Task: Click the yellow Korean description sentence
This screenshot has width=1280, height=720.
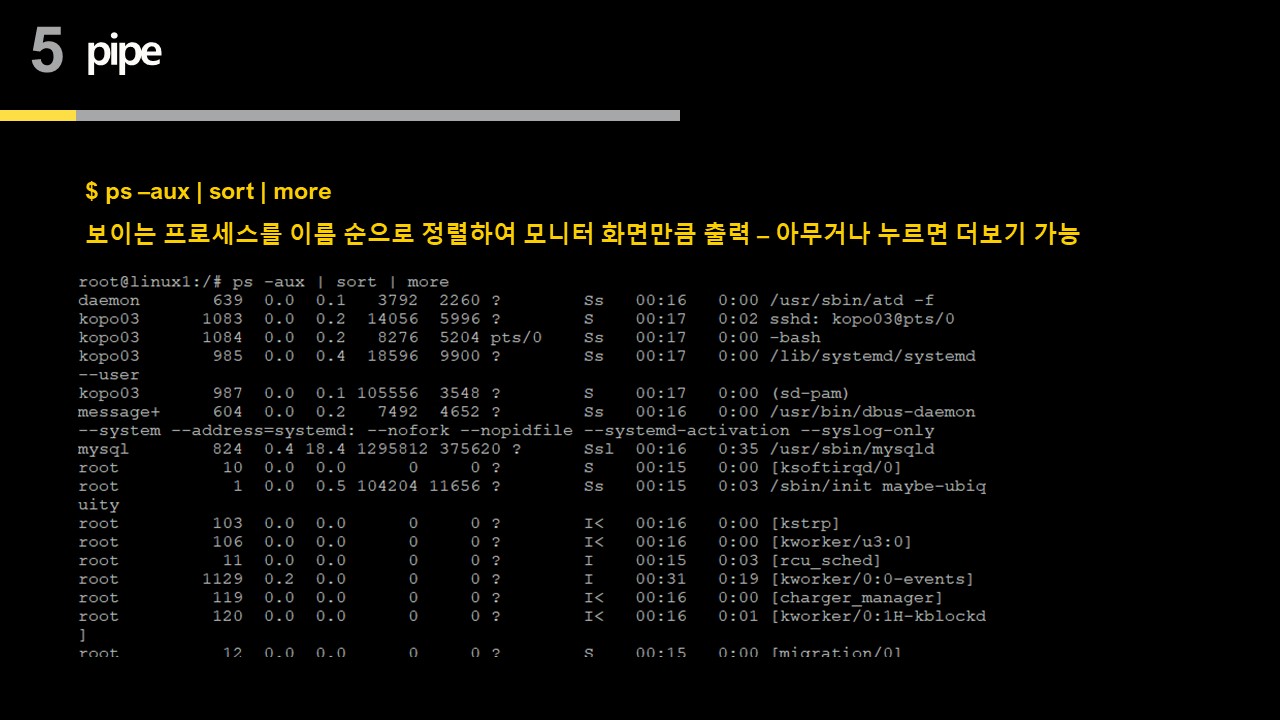Action: coord(582,235)
